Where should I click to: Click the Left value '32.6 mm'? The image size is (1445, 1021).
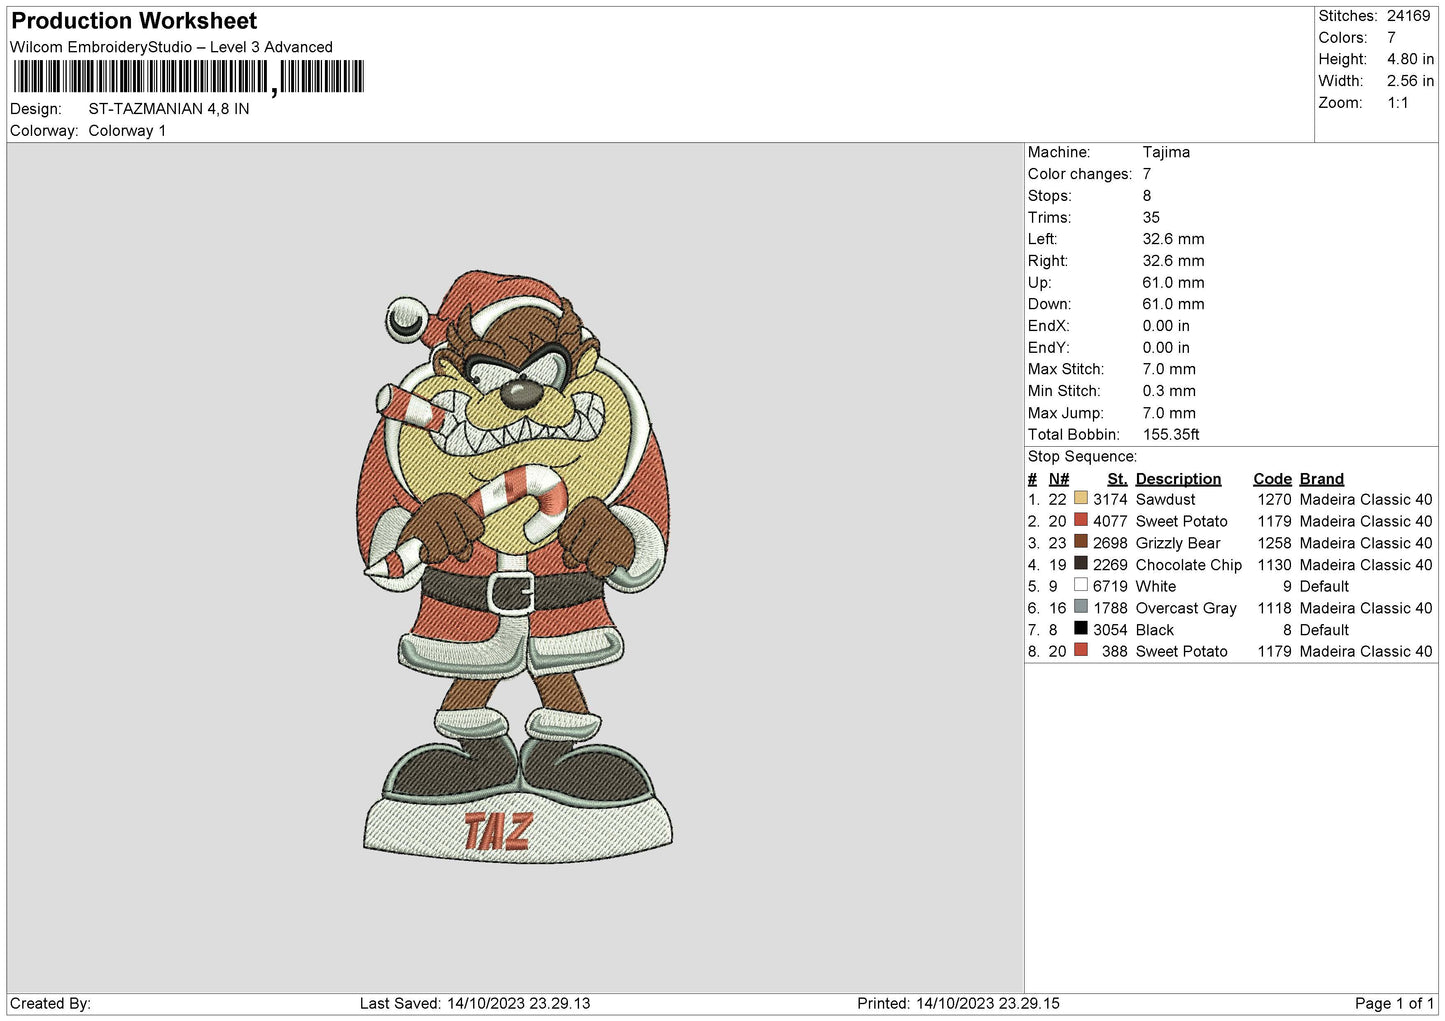(x=1173, y=239)
